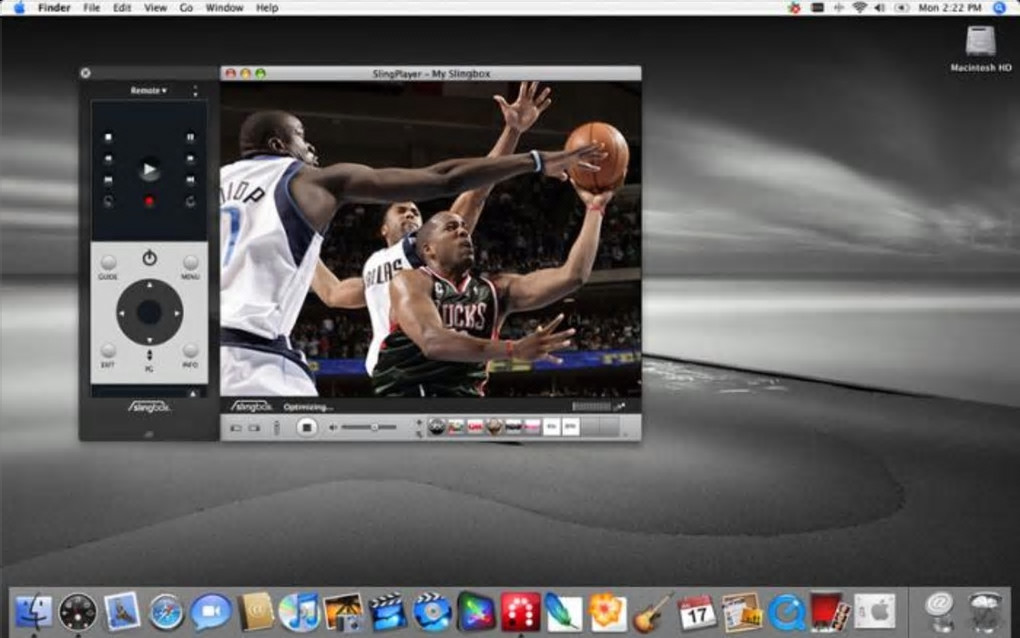Image resolution: width=1020 pixels, height=638 pixels.
Task: Toggle the remote control icon in player toolbar
Action: pos(276,427)
